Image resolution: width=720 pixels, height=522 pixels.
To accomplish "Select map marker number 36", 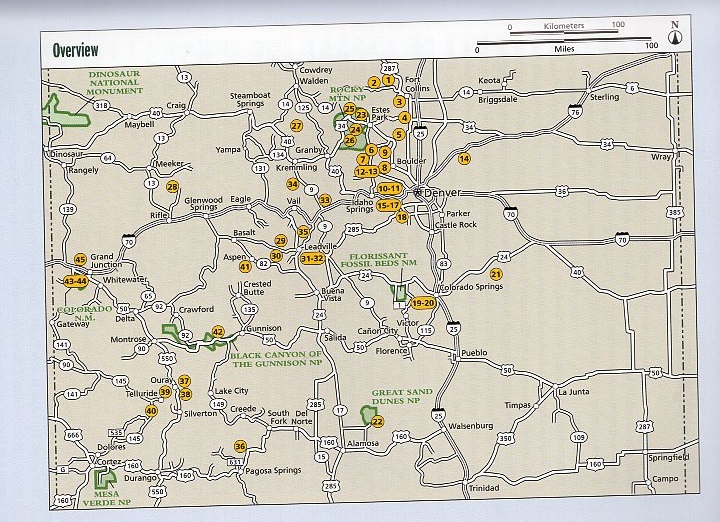I will click(240, 446).
